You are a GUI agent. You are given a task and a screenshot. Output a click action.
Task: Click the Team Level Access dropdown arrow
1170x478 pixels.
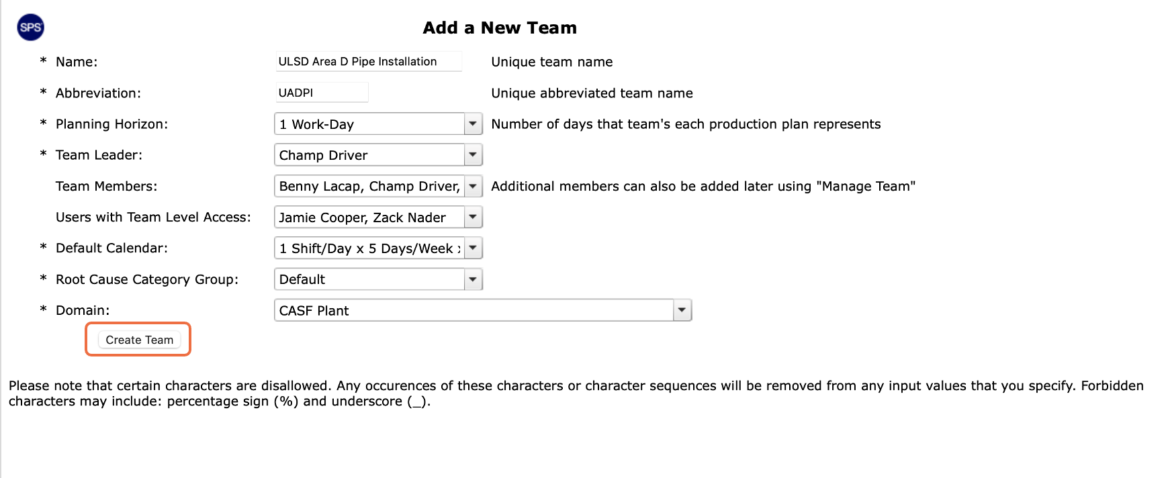(473, 218)
